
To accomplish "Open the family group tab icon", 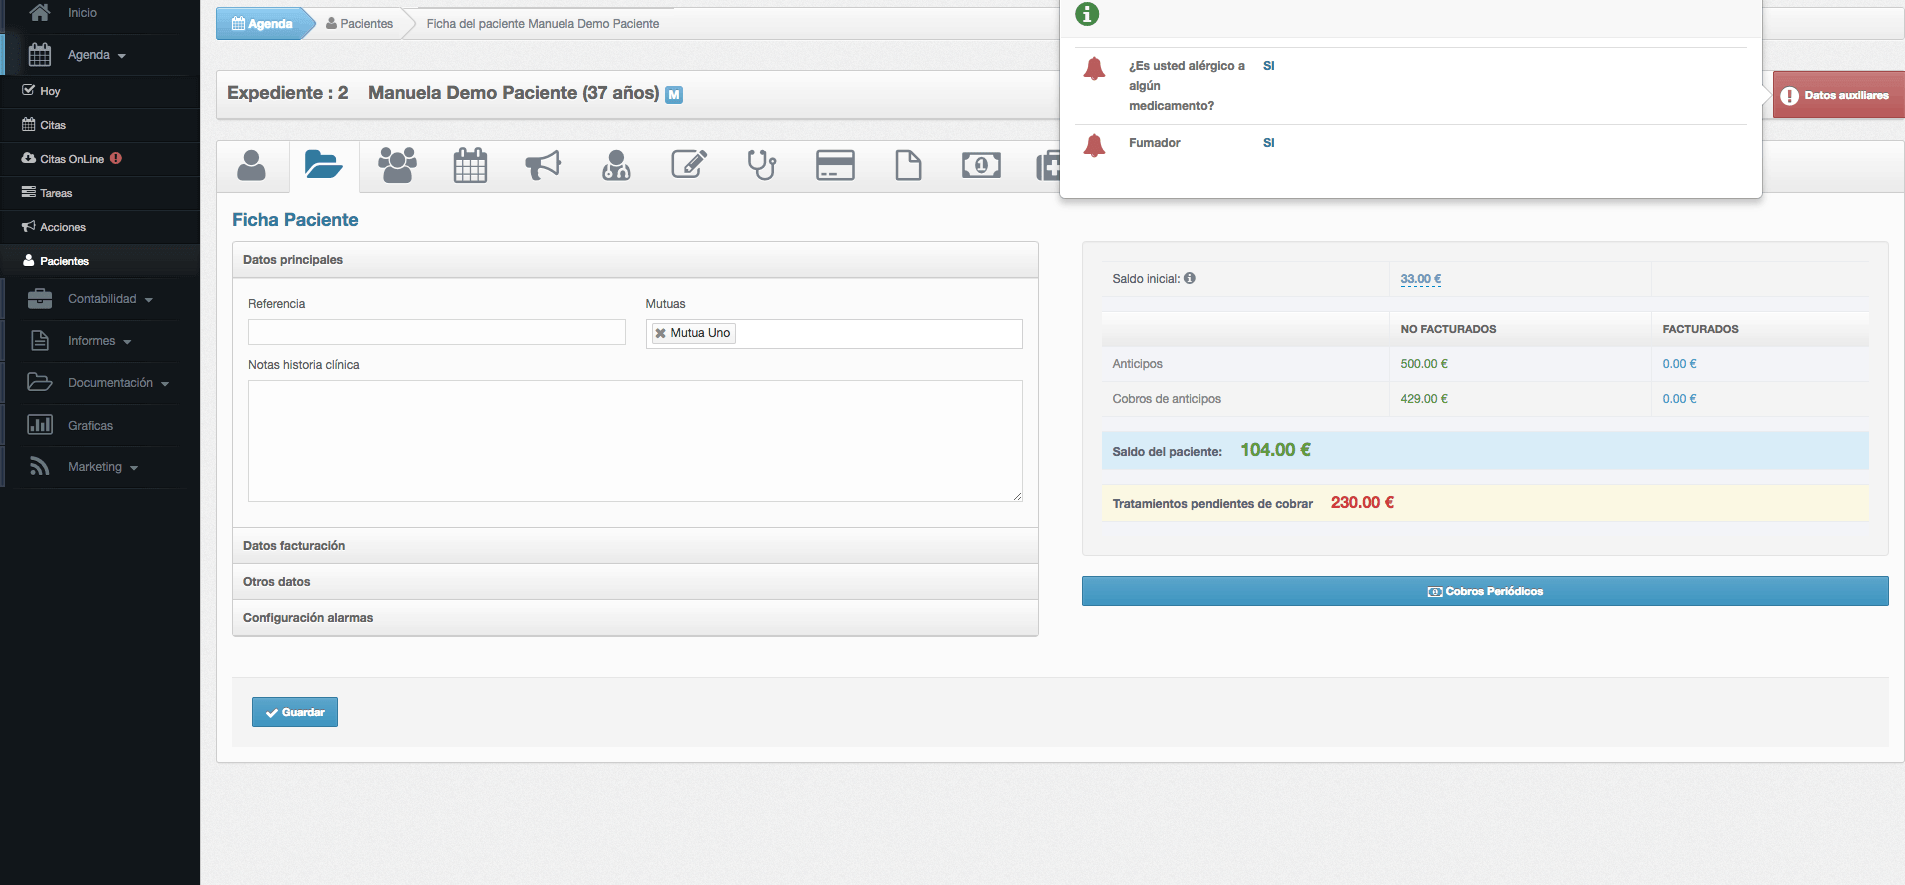I will tap(397, 165).
